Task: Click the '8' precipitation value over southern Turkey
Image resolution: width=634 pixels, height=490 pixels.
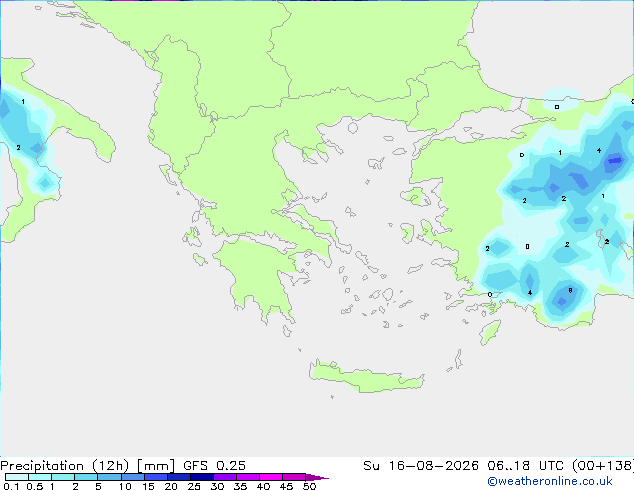Action: [570, 290]
